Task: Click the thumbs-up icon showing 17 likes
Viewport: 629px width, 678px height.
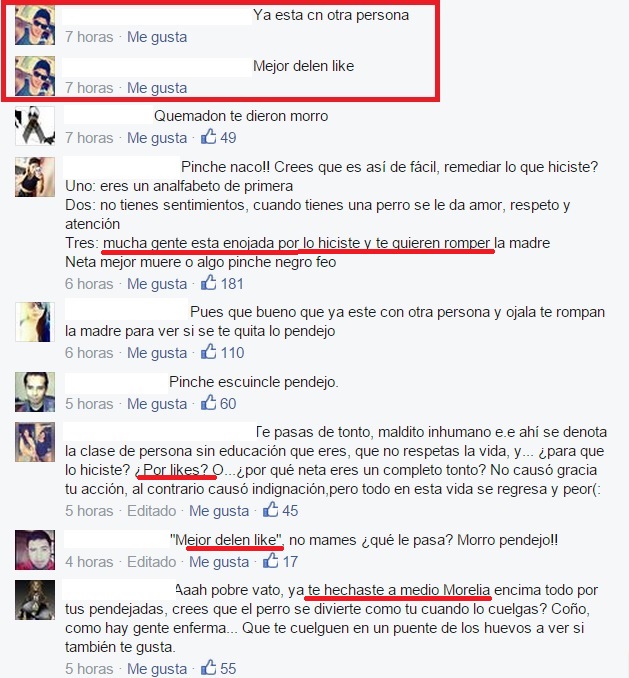Action: pyautogui.click(x=271, y=561)
